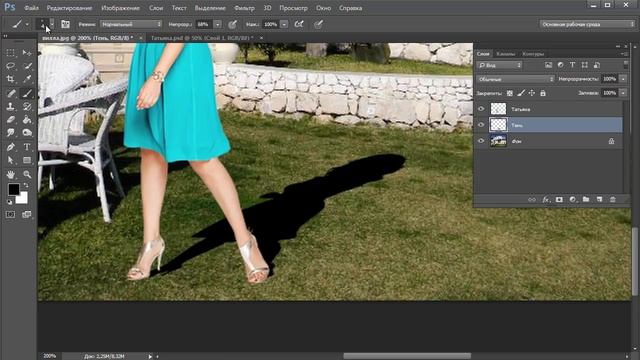Select the Smudge tool
Viewport: 640px width, 360px height.
coord(11,133)
